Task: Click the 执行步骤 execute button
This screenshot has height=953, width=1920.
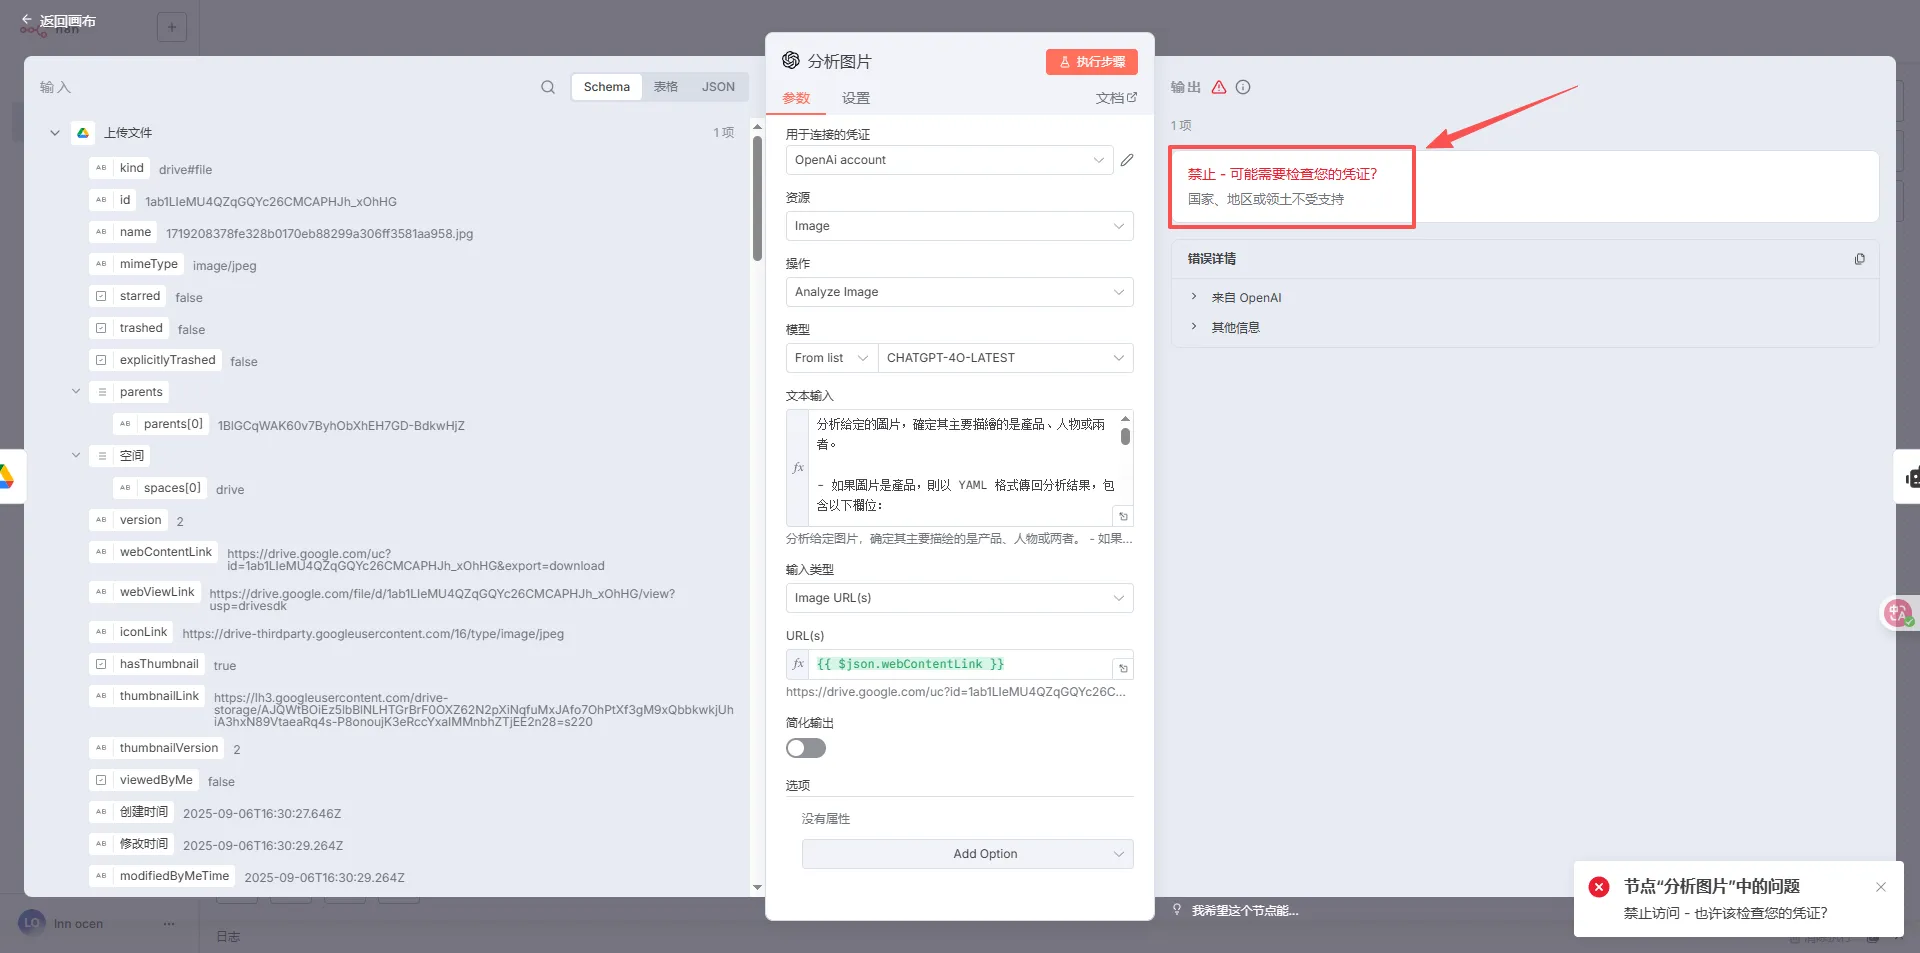Action: (1091, 62)
